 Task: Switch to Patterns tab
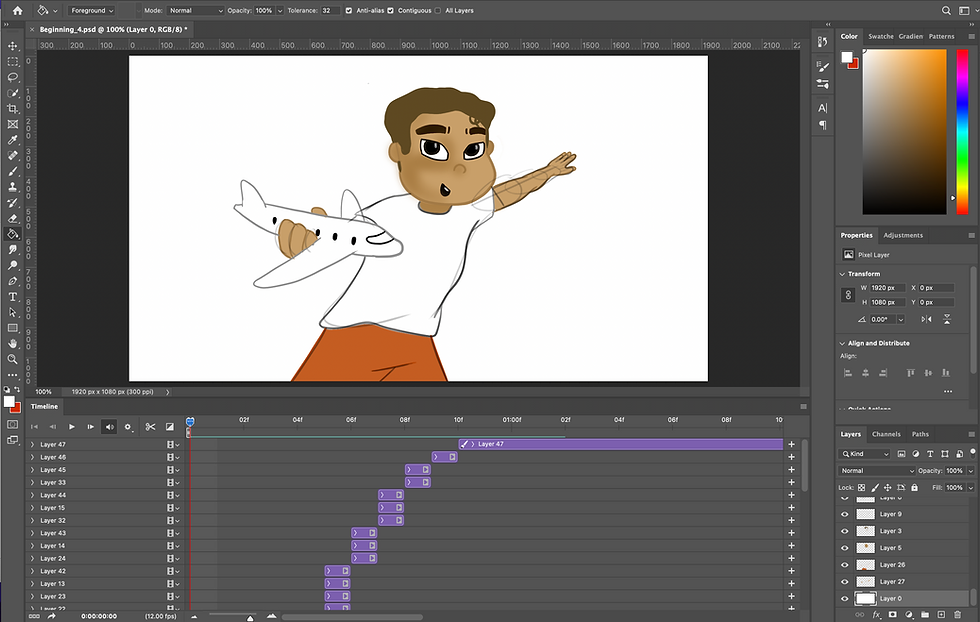[941, 36]
